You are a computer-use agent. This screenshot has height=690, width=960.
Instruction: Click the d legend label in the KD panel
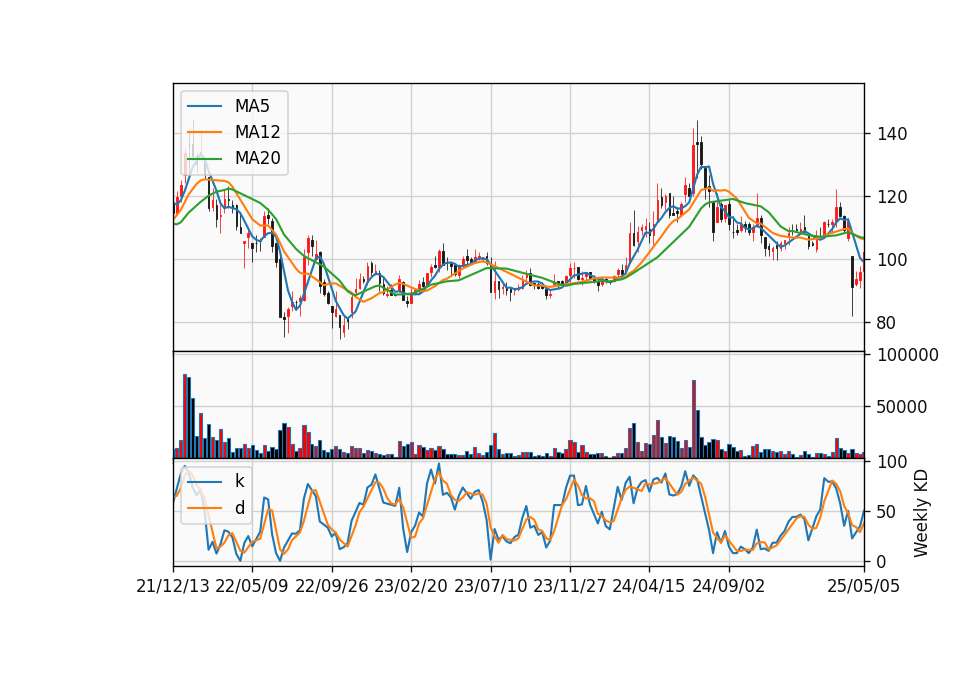click(239, 508)
